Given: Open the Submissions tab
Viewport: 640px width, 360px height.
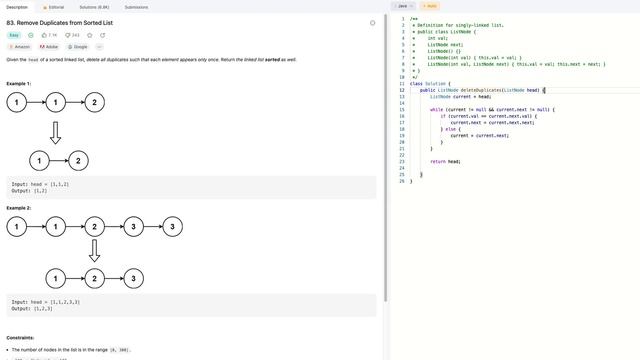Looking at the screenshot, I should (136, 7).
